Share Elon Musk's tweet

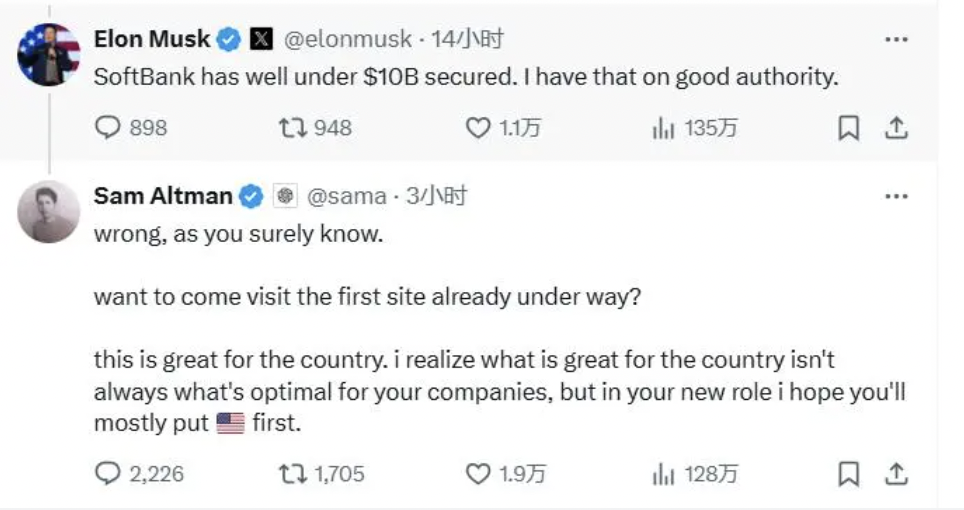point(897,128)
